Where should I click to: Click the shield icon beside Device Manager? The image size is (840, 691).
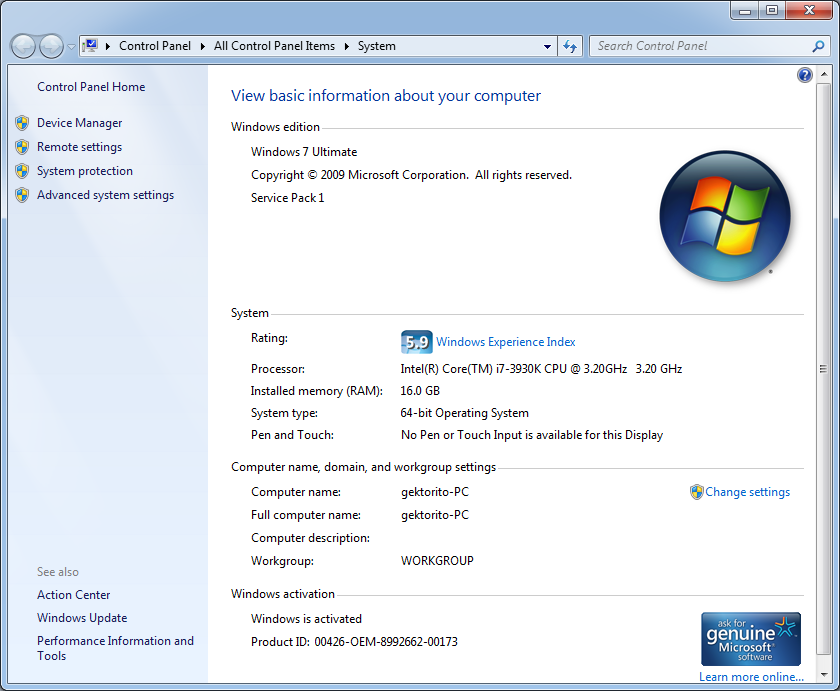click(22, 123)
